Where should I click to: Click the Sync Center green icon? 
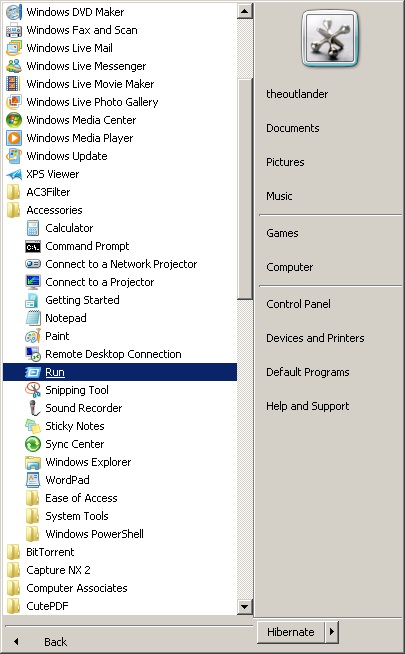point(33,444)
